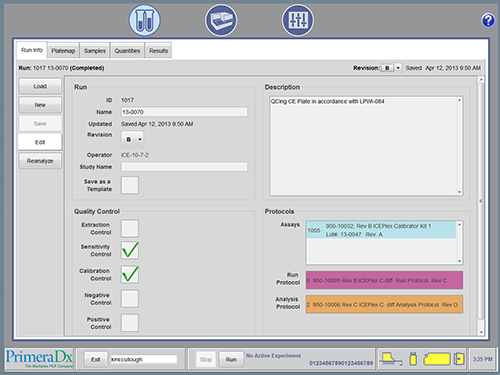
Task: Click the Name input field containing 13-0070
Action: 184,112
